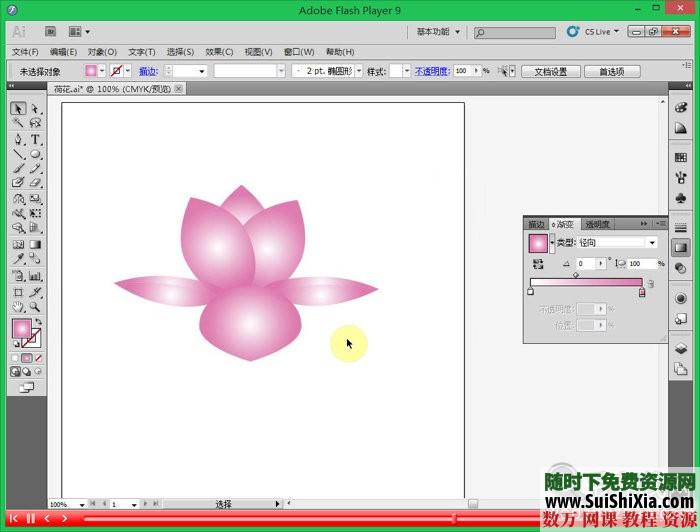Pause the video playback

click(x=31, y=518)
